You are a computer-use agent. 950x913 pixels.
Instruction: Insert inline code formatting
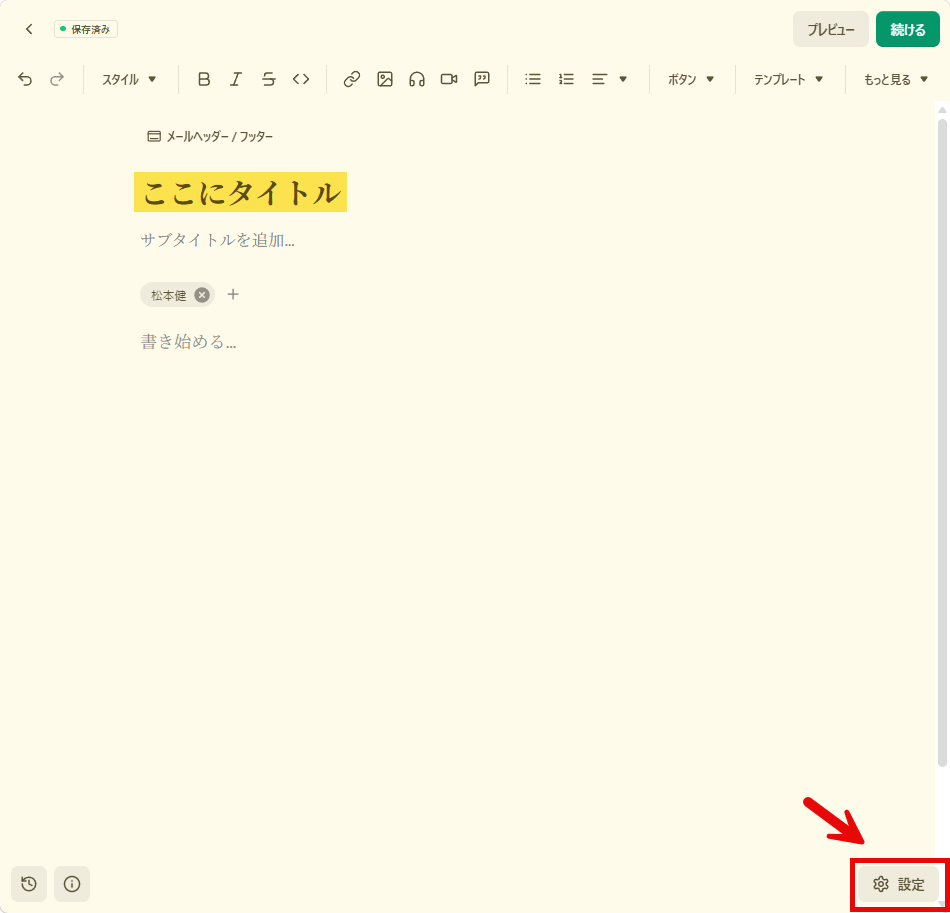(x=301, y=79)
